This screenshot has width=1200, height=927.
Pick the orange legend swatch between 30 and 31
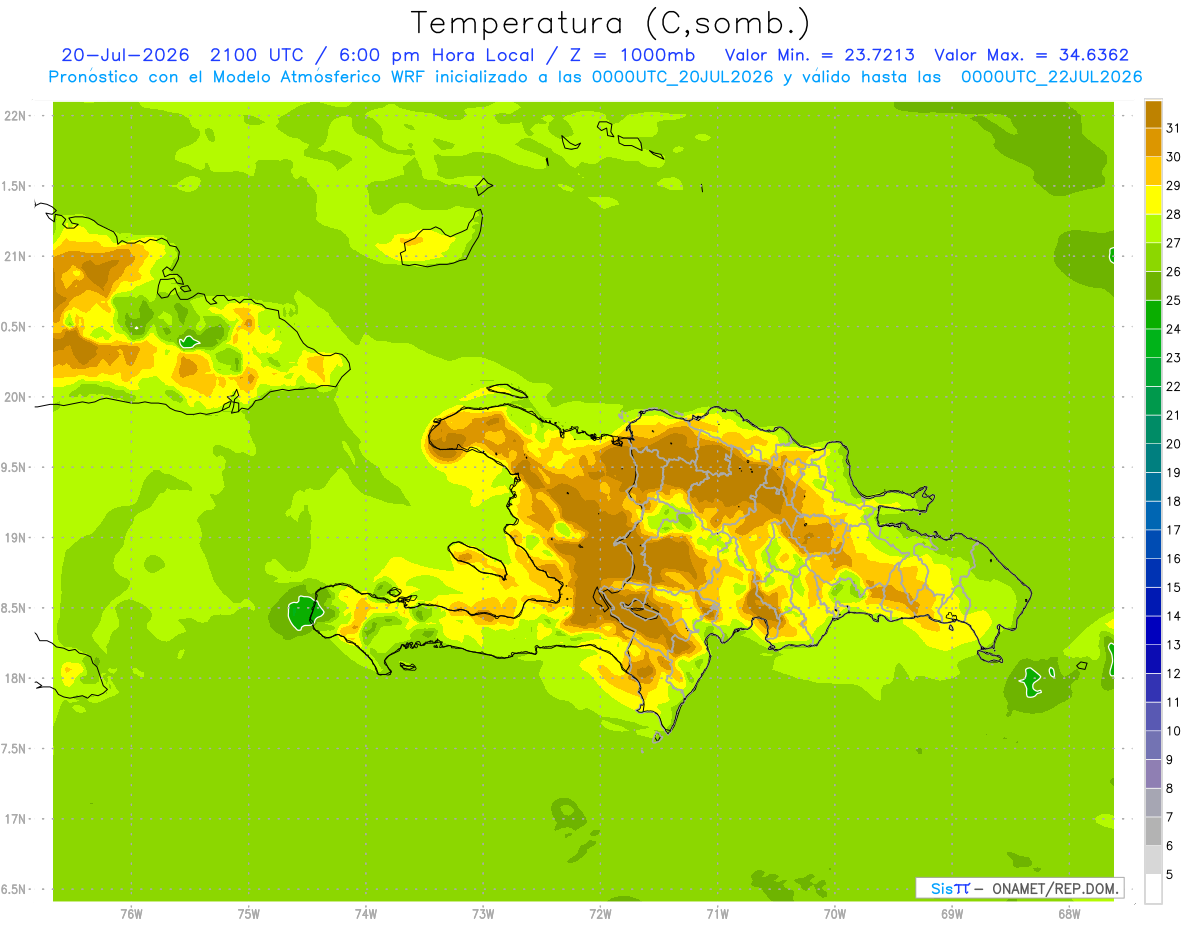tap(1153, 143)
